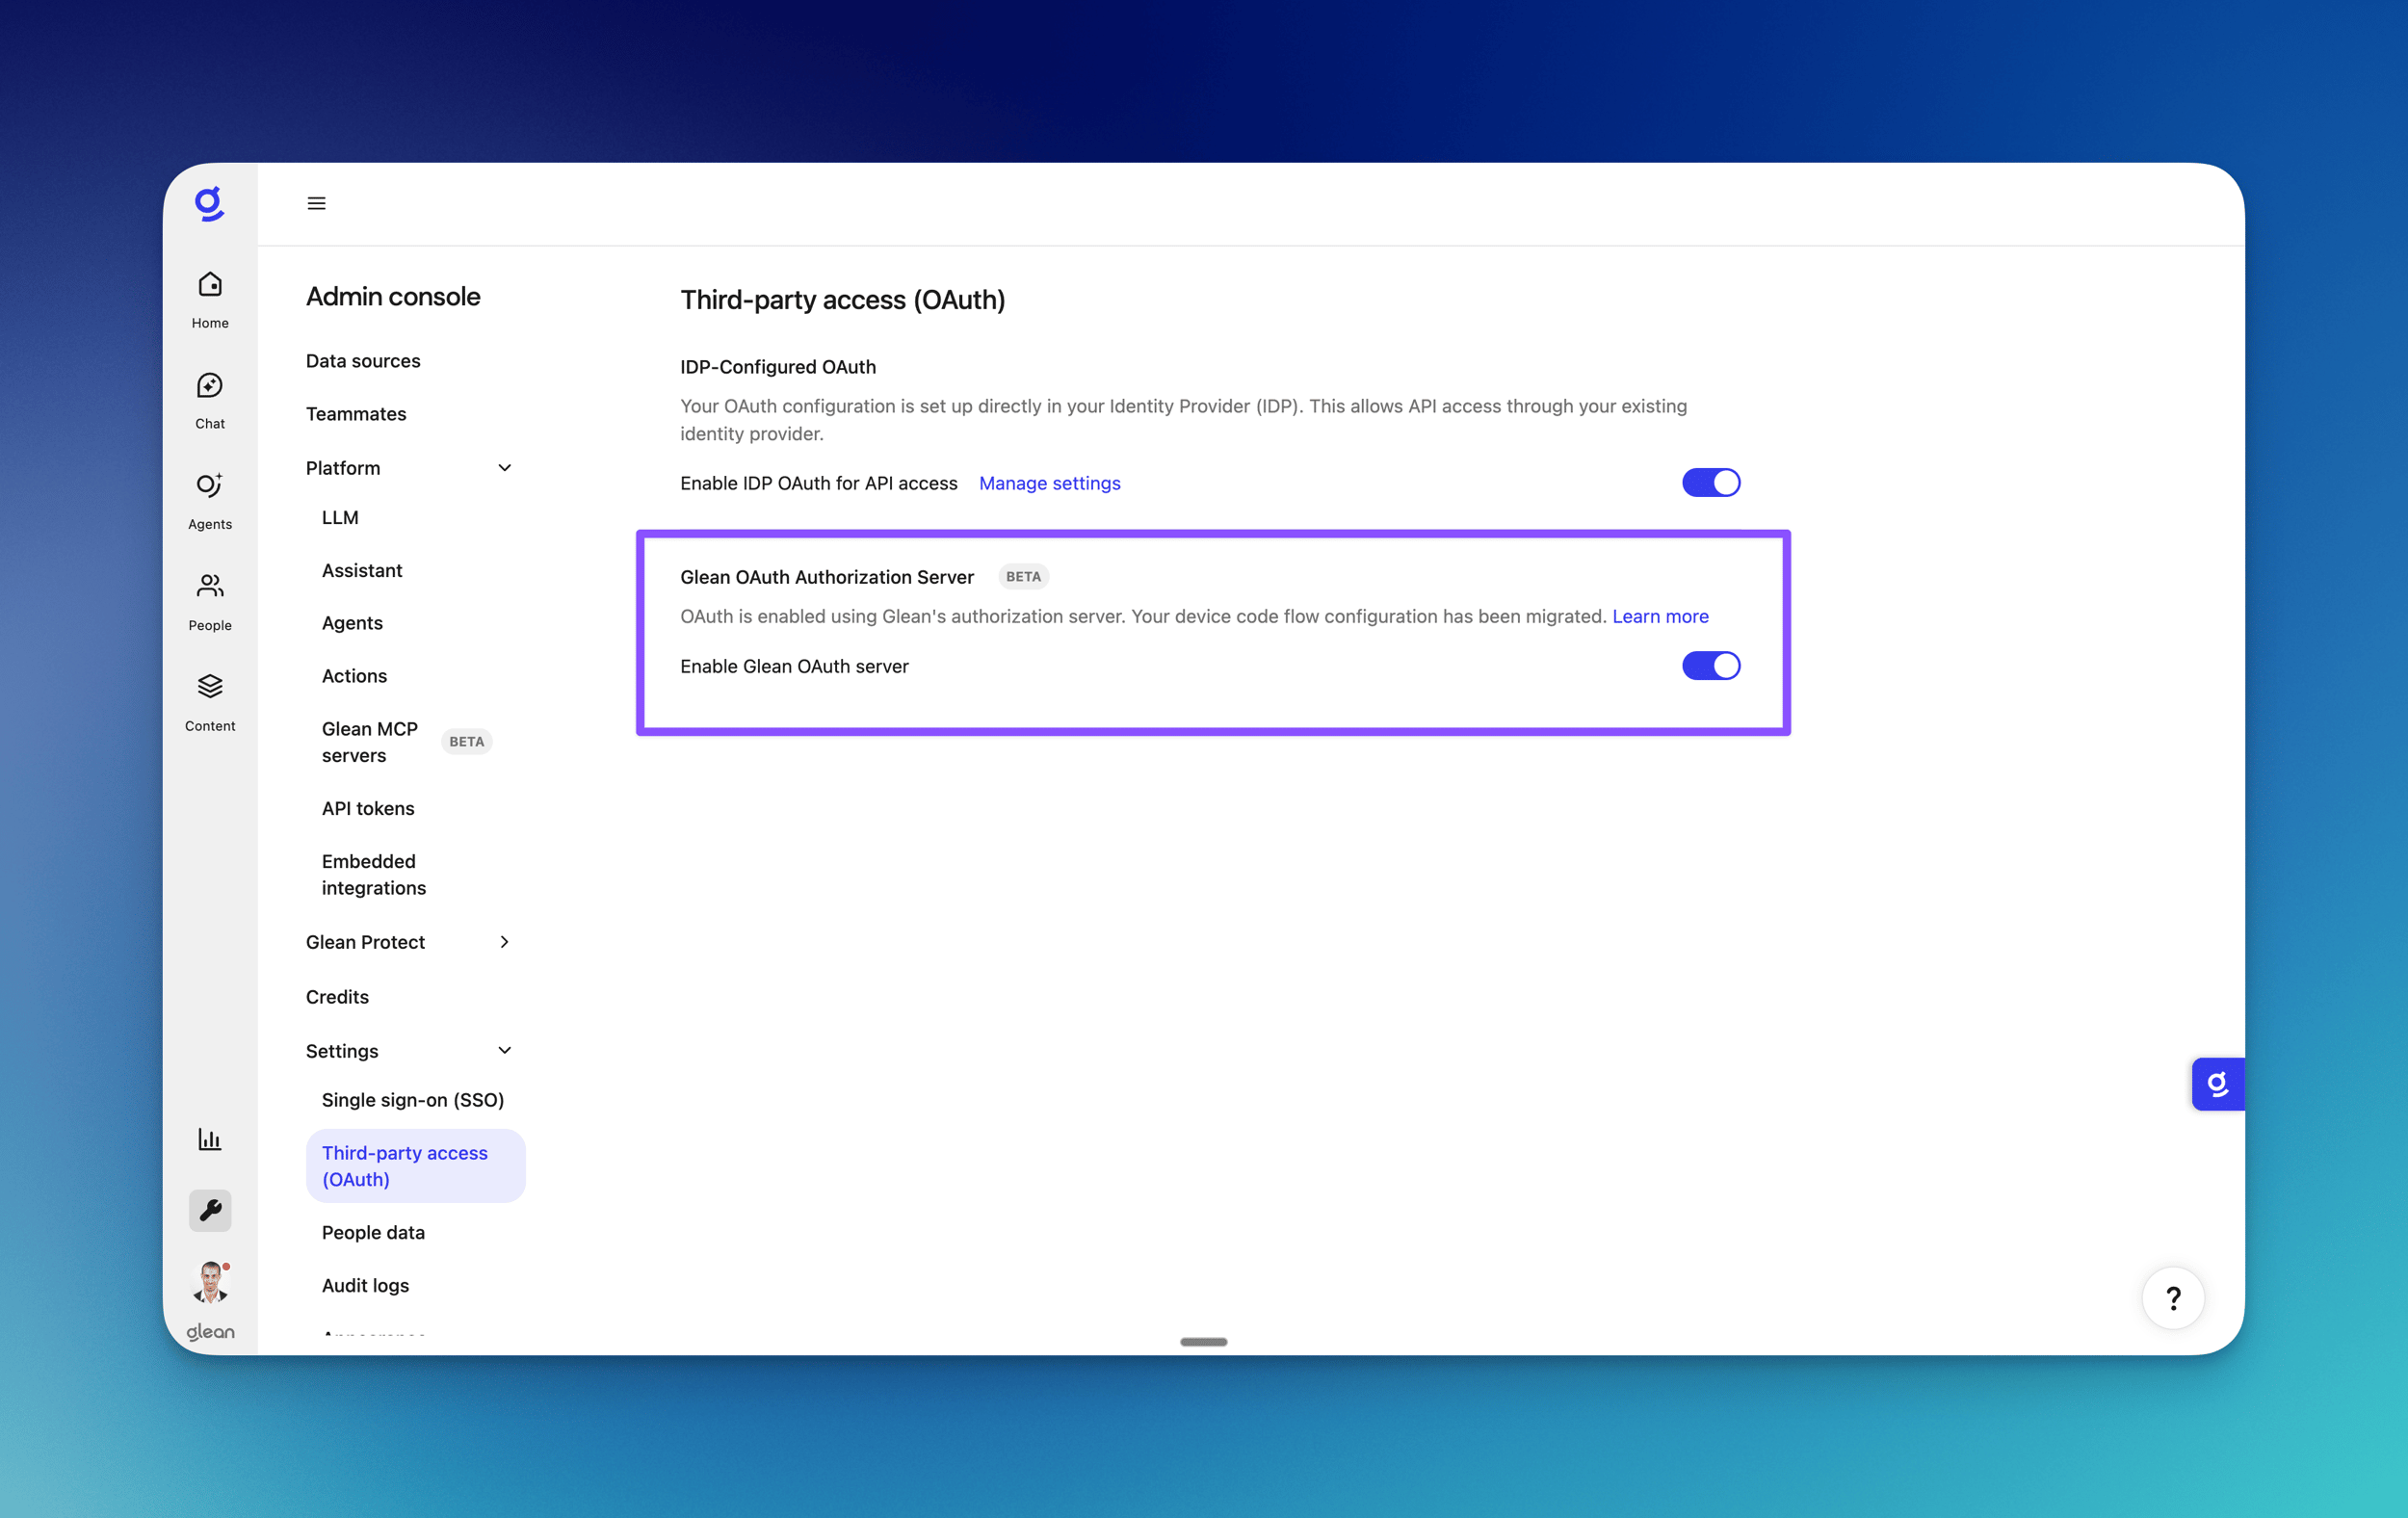Click the Glean Protect section label

click(365, 942)
